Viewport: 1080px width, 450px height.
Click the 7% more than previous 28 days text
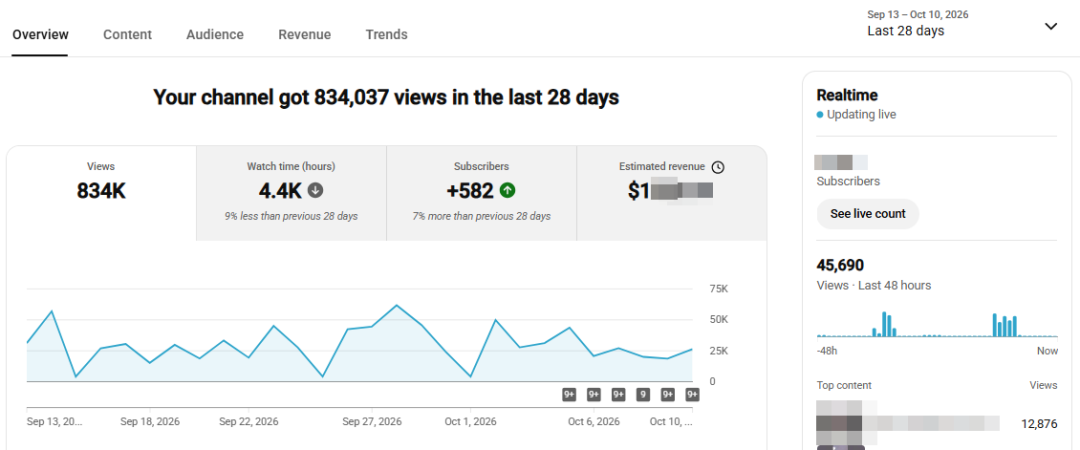pyautogui.click(x=481, y=216)
